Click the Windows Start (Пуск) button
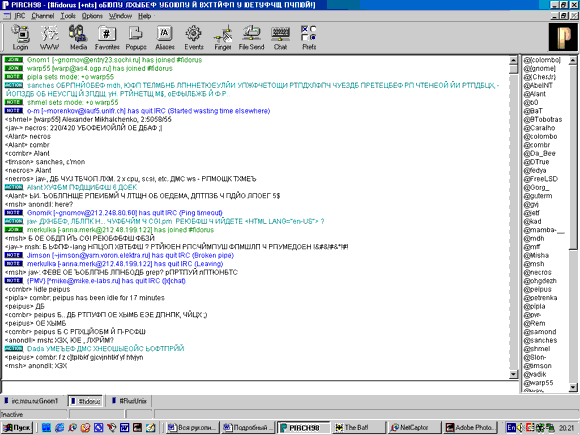Screen dimensions: 580x435 click(17, 428)
